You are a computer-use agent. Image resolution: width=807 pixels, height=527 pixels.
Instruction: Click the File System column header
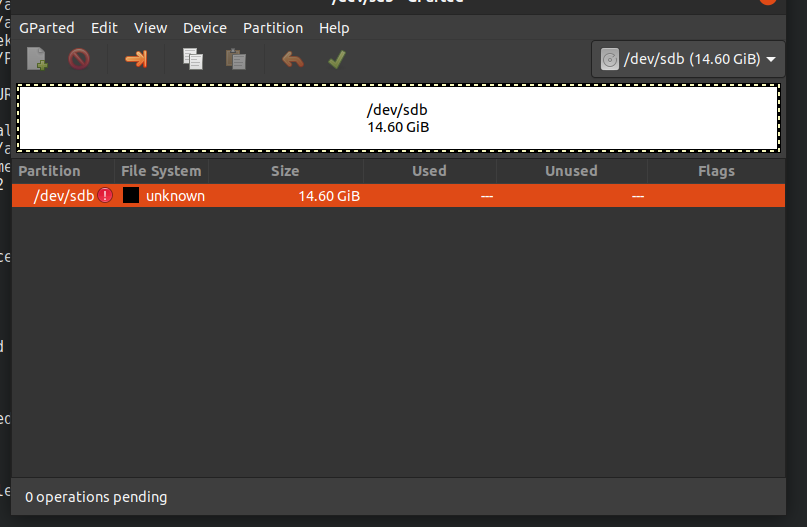pyautogui.click(x=161, y=171)
